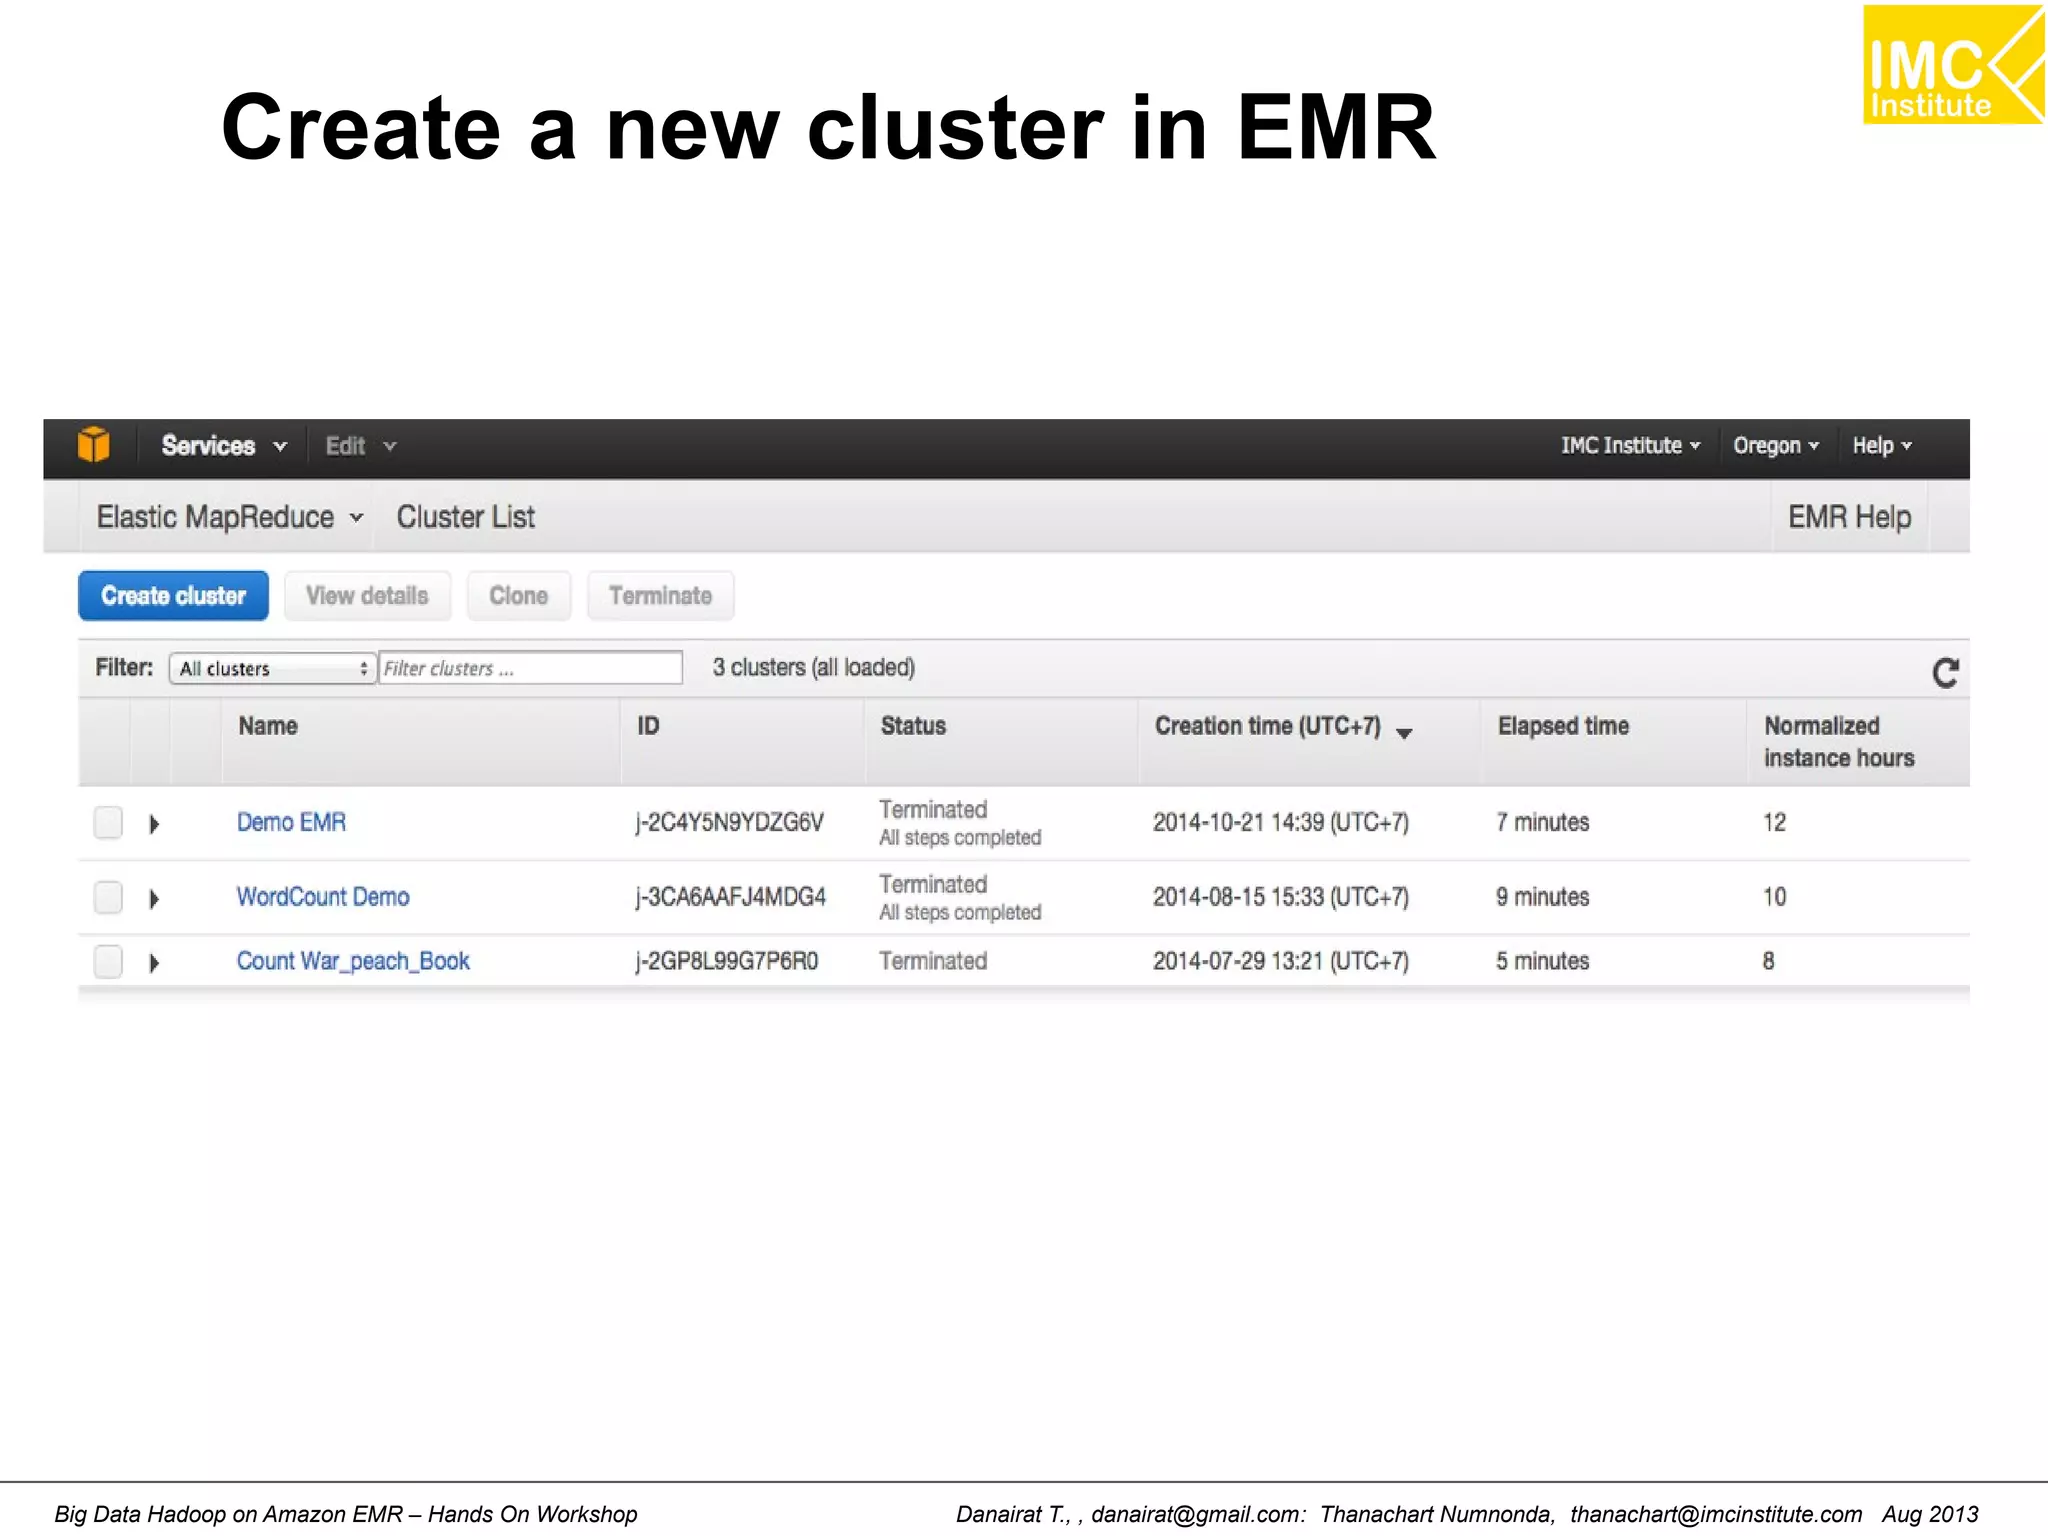
Task: Click the Clone button
Action: 518,596
